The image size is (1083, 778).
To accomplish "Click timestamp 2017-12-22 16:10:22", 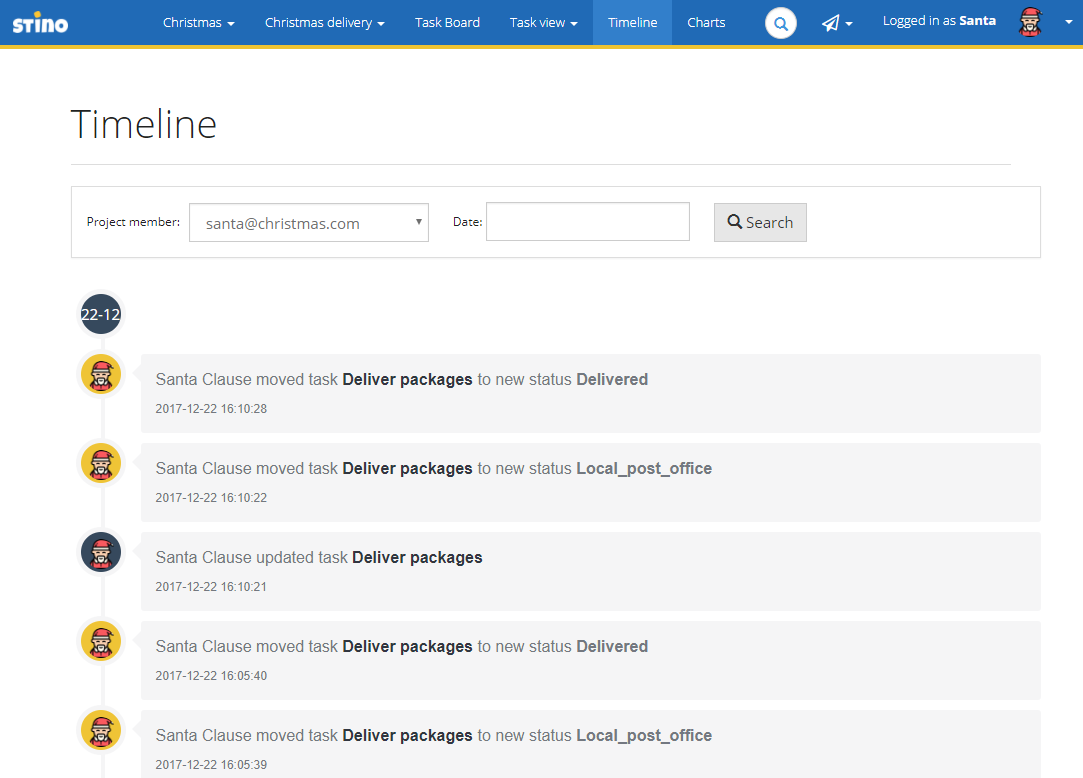I will (211, 498).
